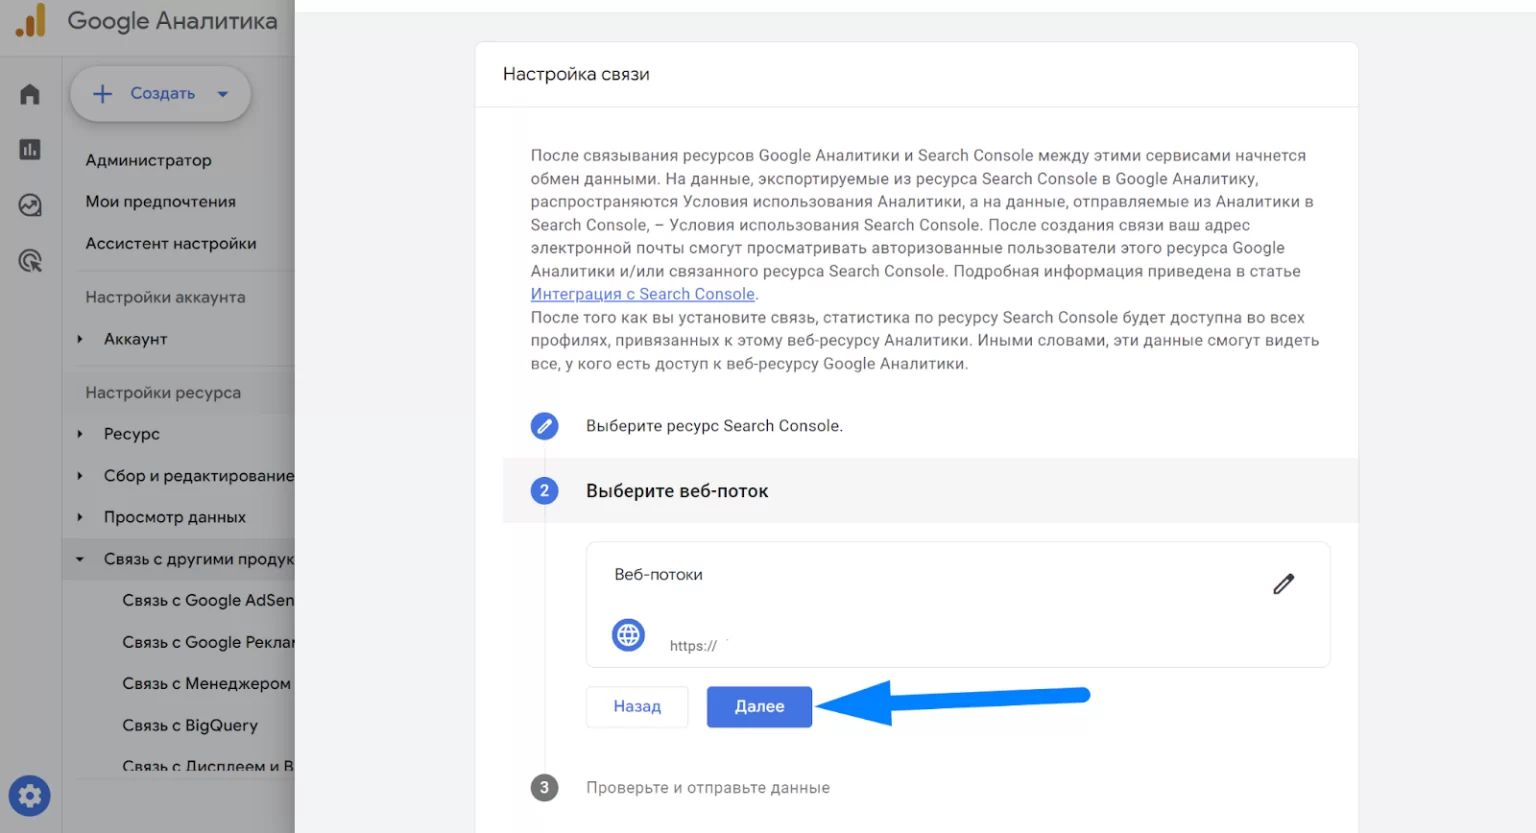
Task: Open the Создать dropdown button
Action: click(x=160, y=94)
